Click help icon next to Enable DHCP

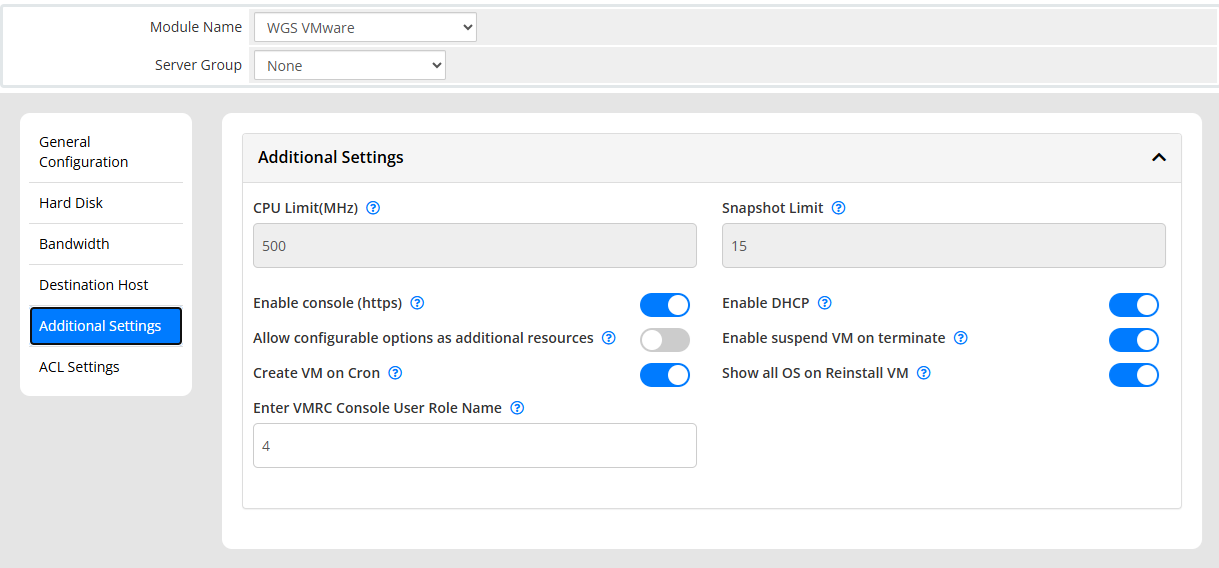[x=825, y=303]
